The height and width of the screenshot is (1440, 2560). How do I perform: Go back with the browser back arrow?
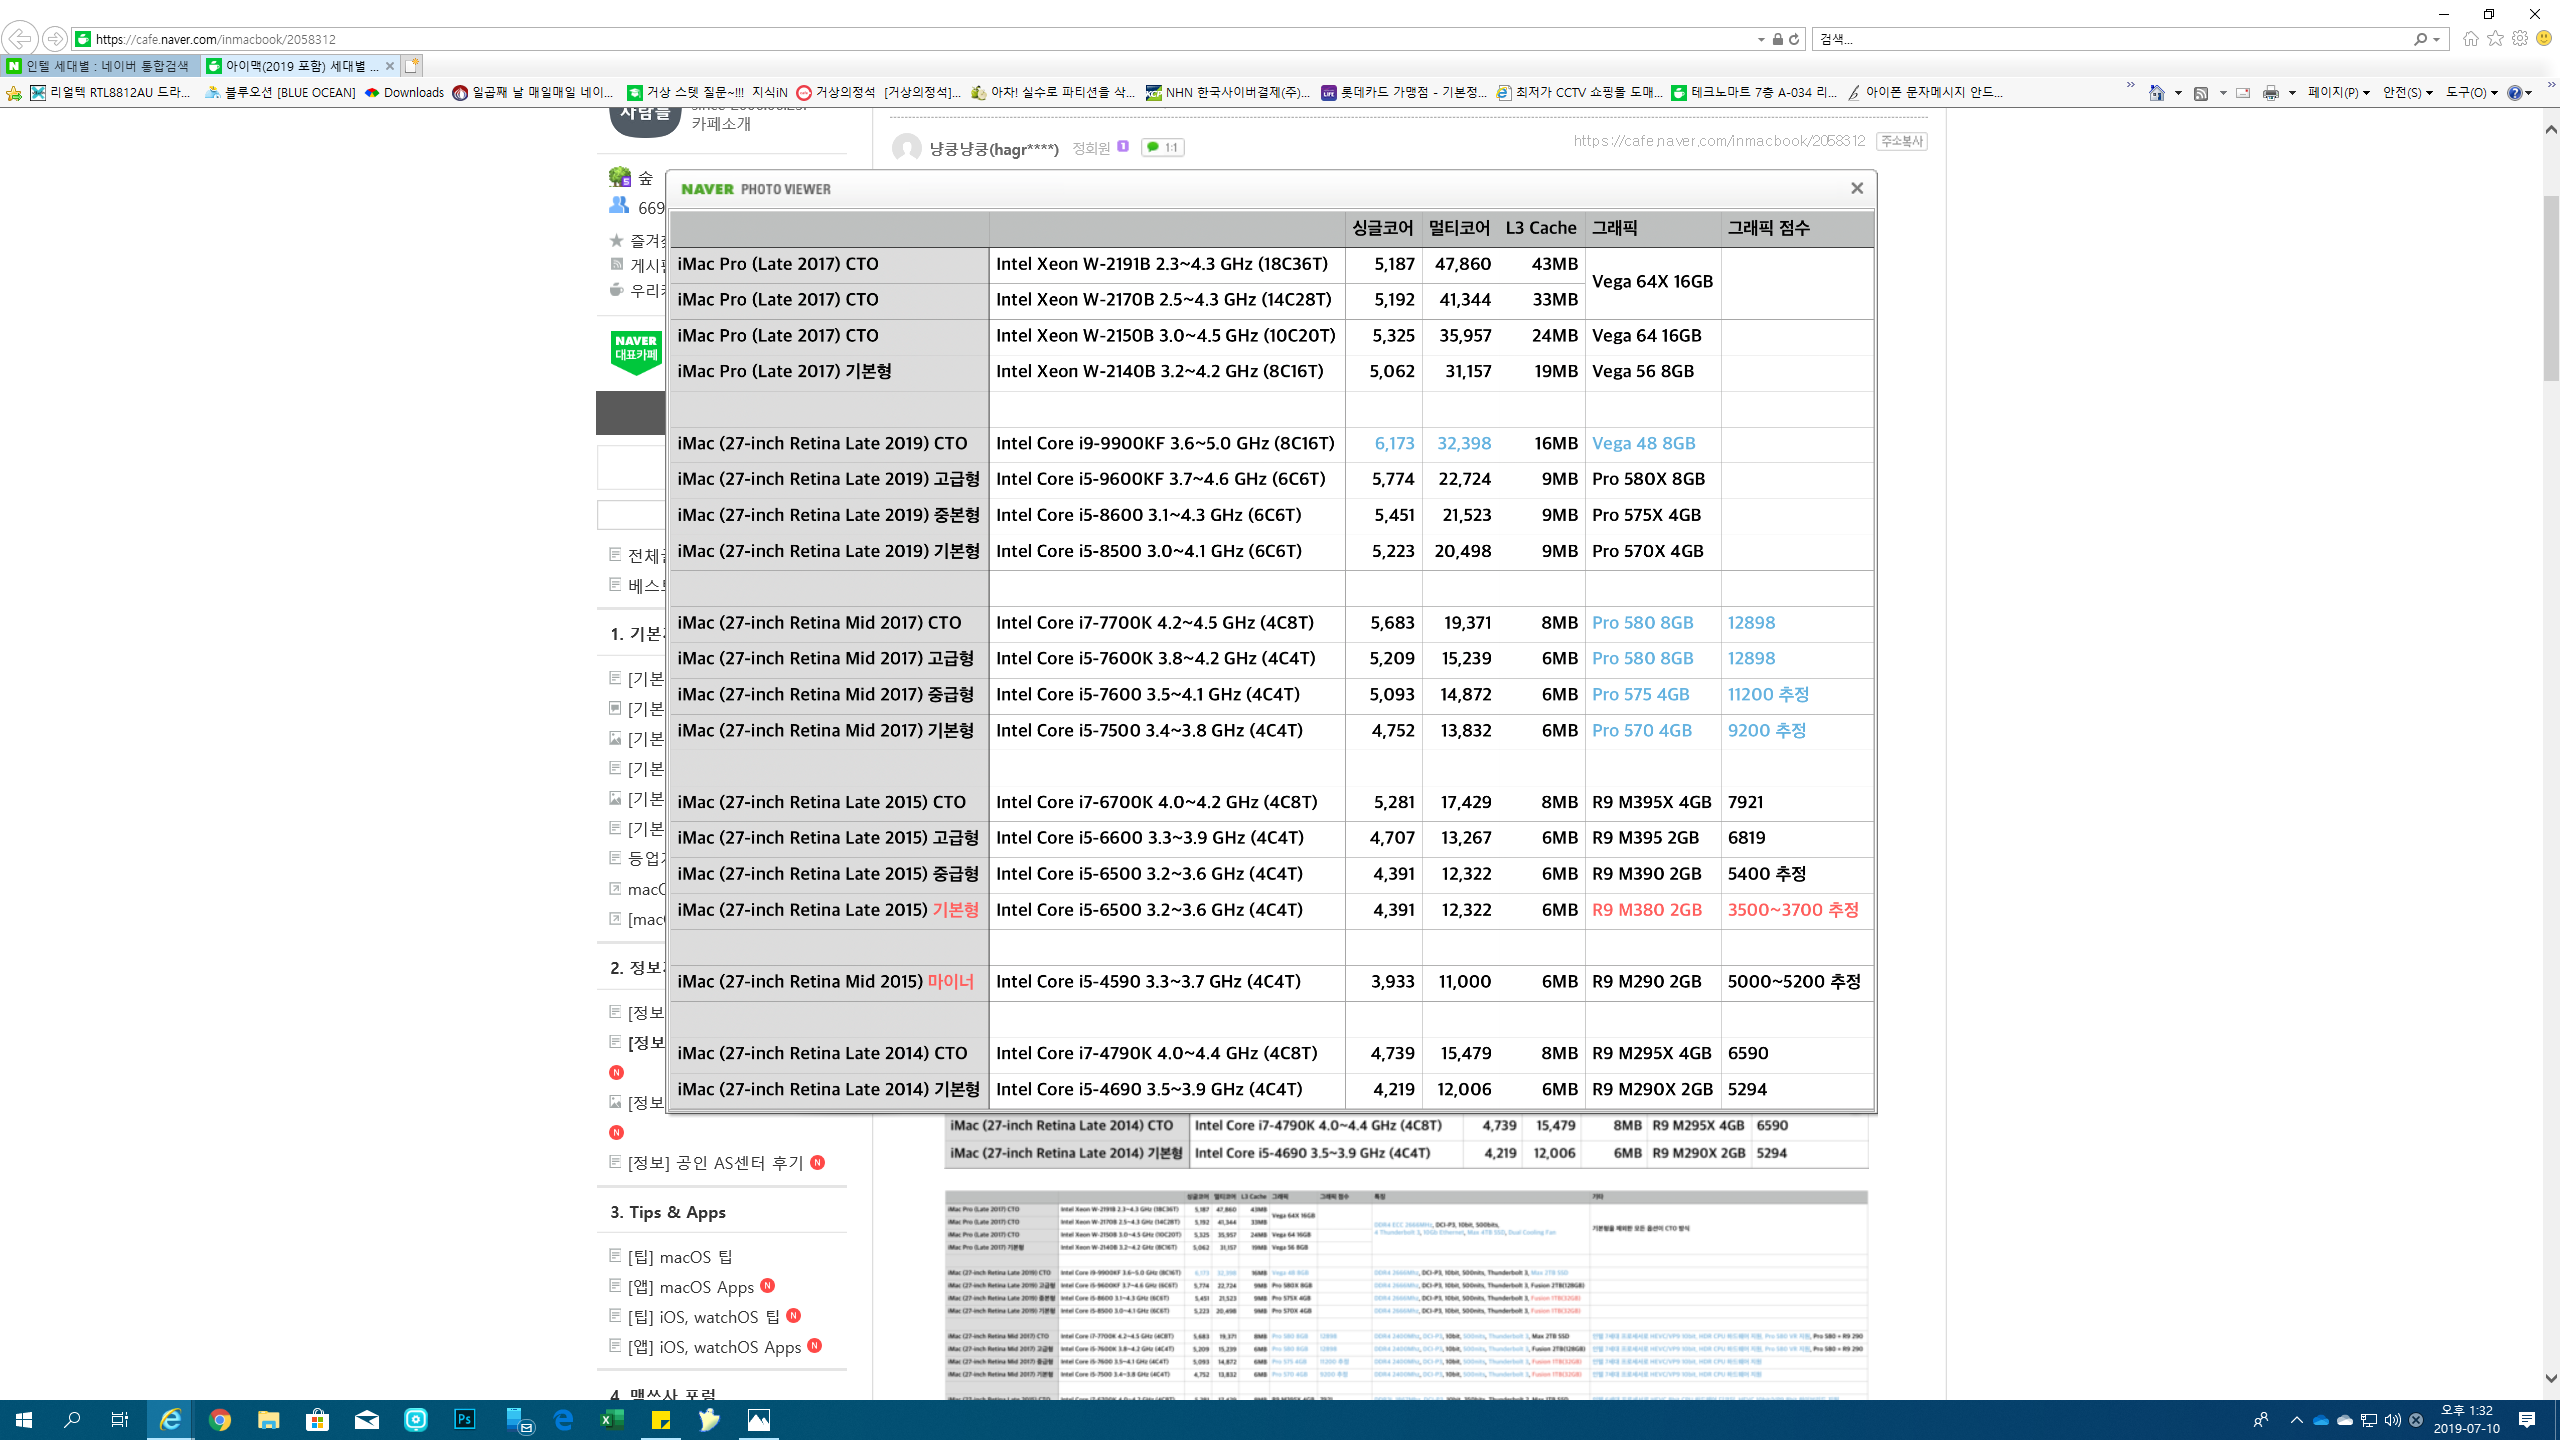tap(20, 39)
